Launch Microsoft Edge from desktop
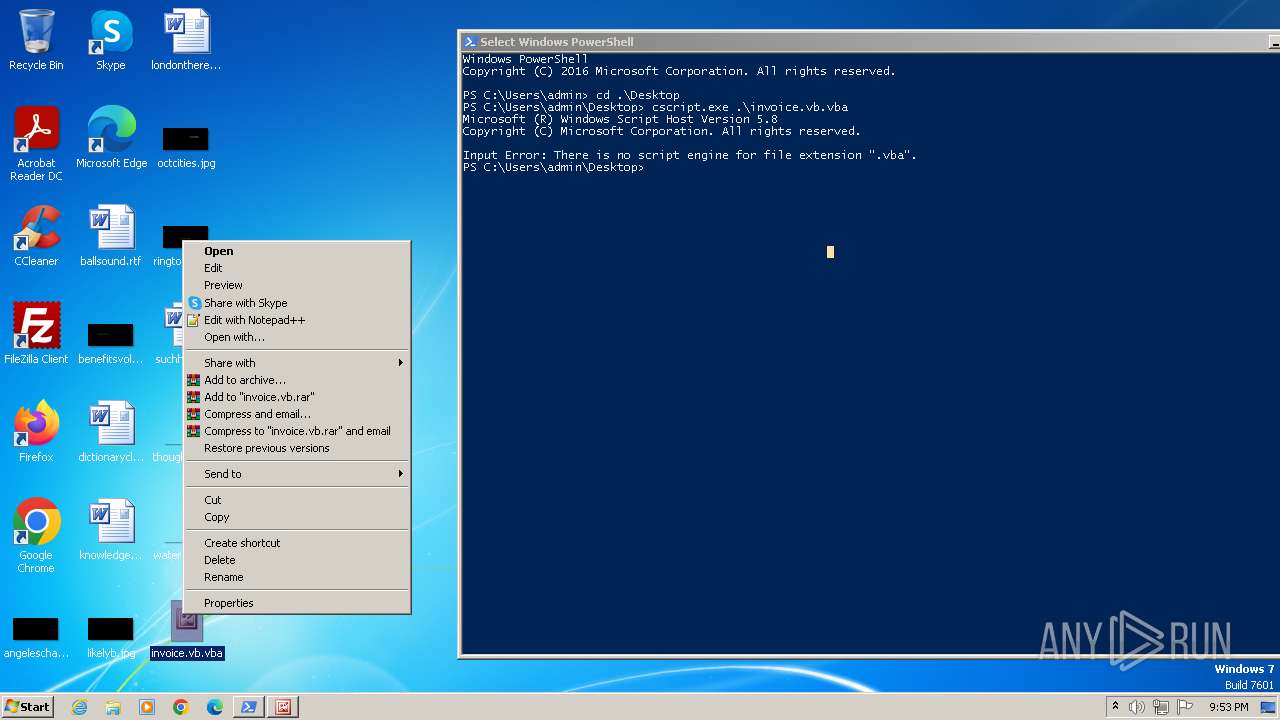This screenshot has width=1280, height=720. (x=111, y=138)
